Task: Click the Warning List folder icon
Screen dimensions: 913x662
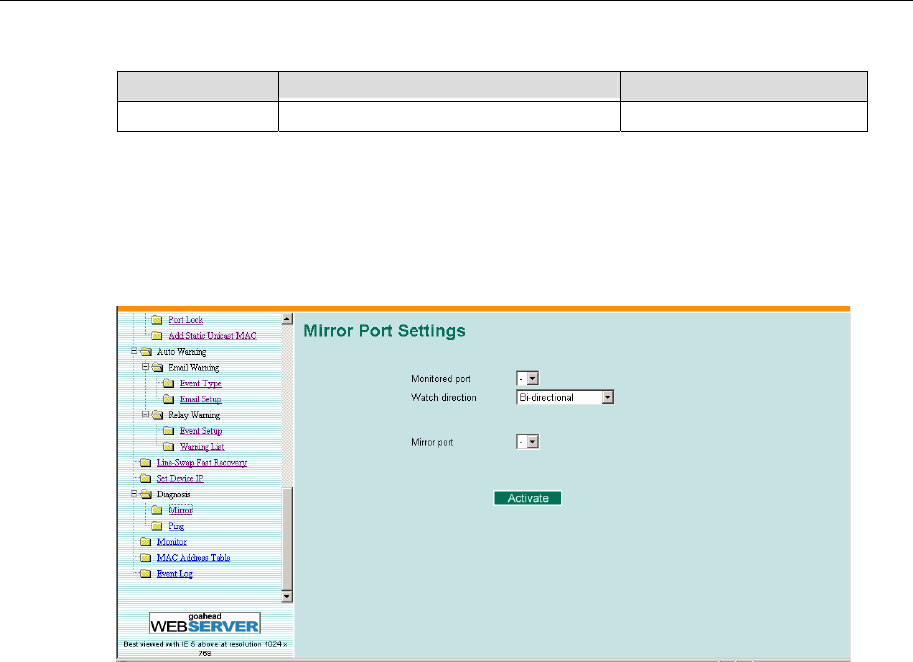Action: 169,446
